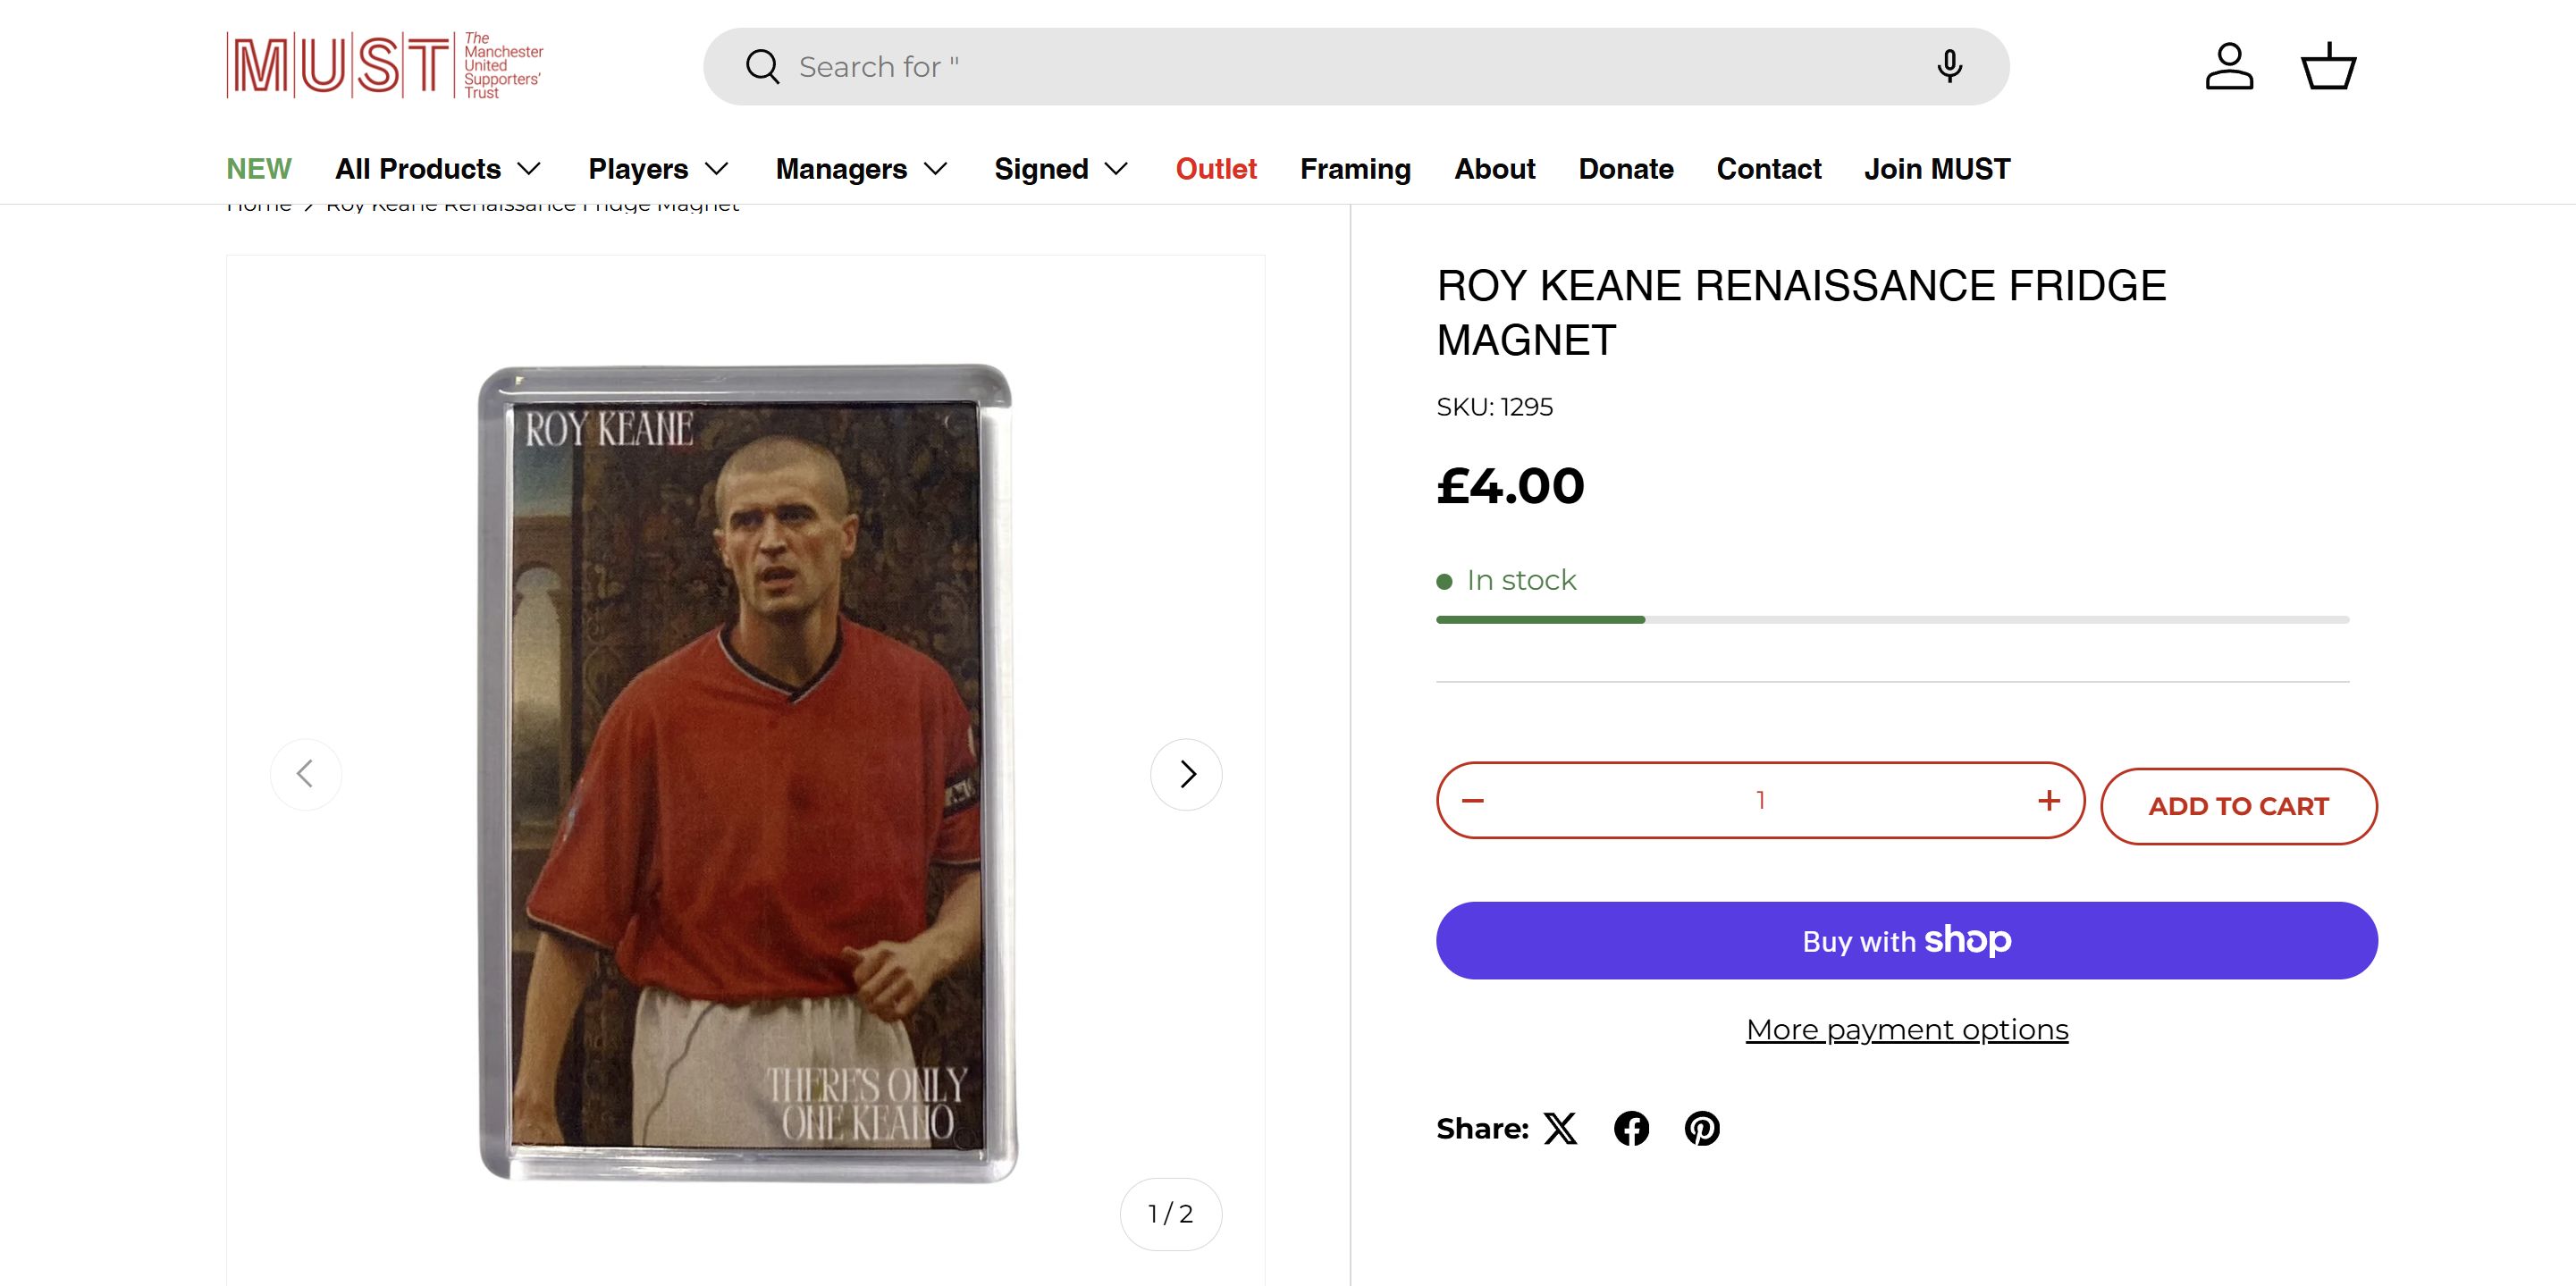Open the shopping basket icon
The width and height of the screenshot is (2576, 1286).
2329,67
